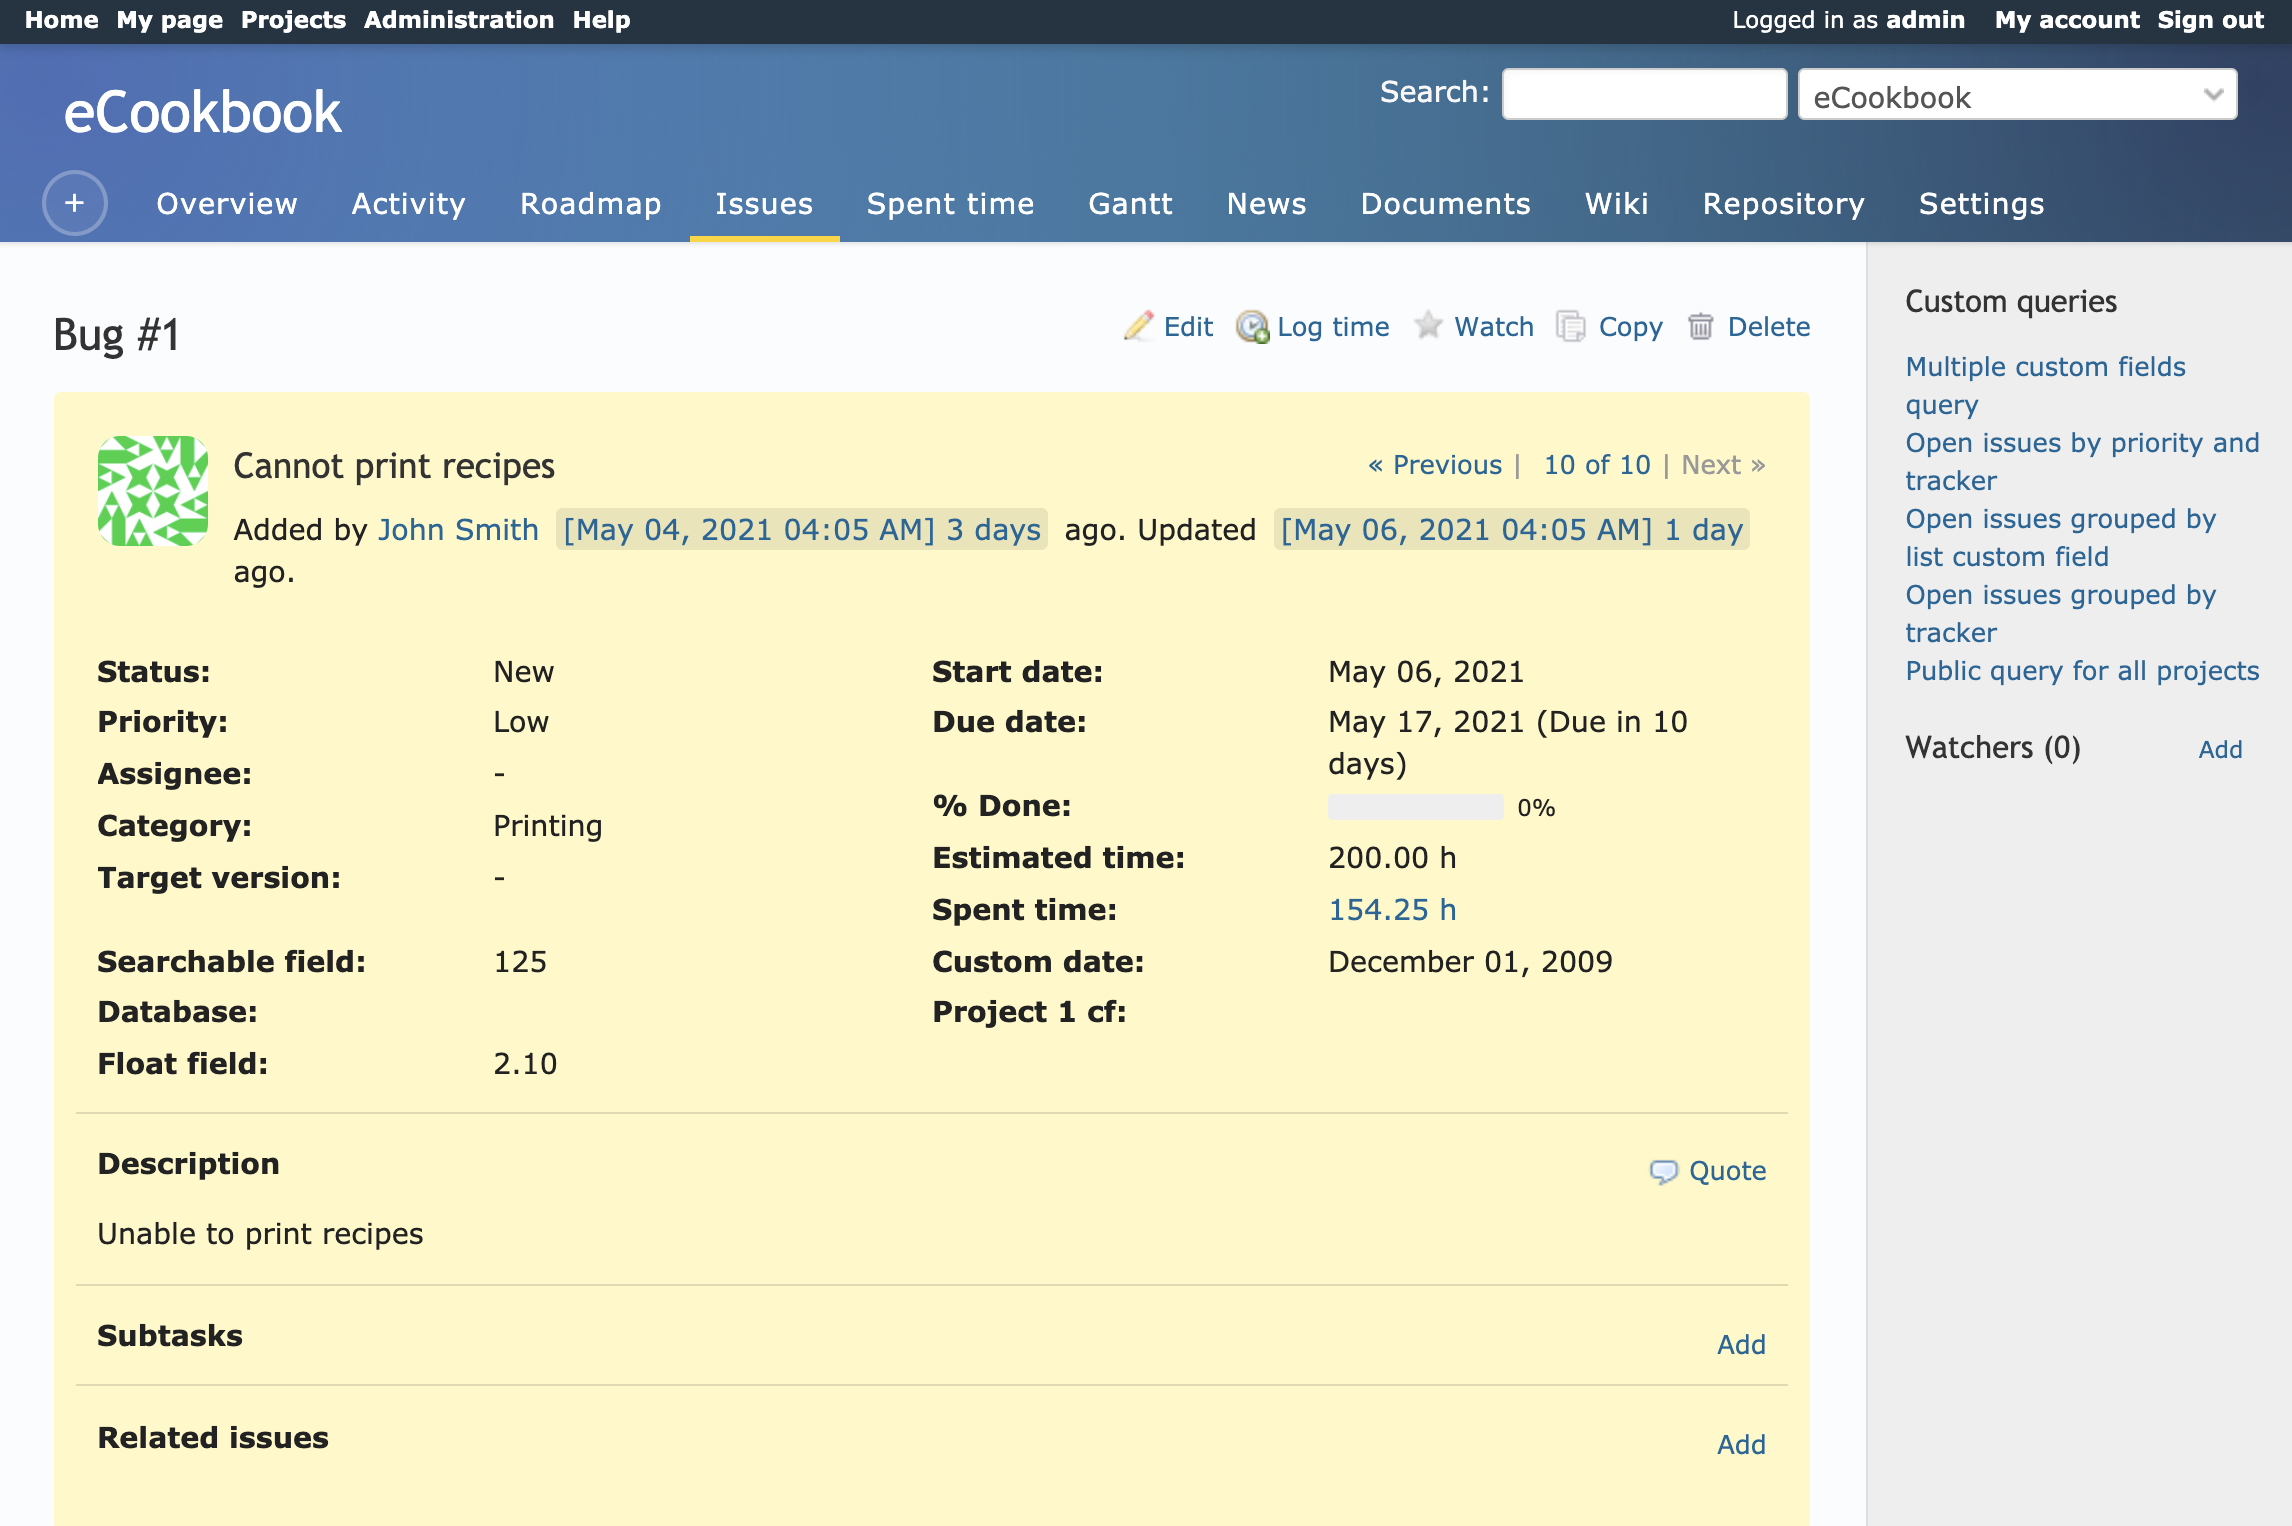Click Add next to Subtasks
2292x1526 pixels.
tap(1740, 1344)
